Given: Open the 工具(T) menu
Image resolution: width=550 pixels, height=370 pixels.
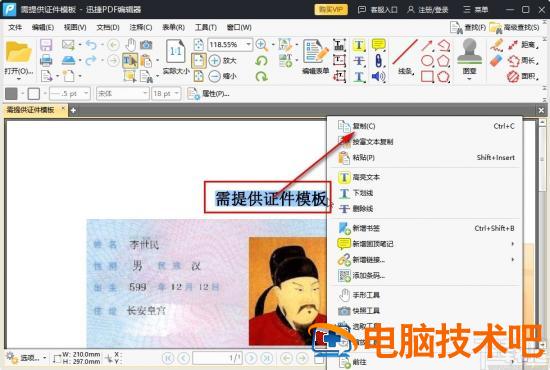Looking at the screenshot, I should (206, 27).
